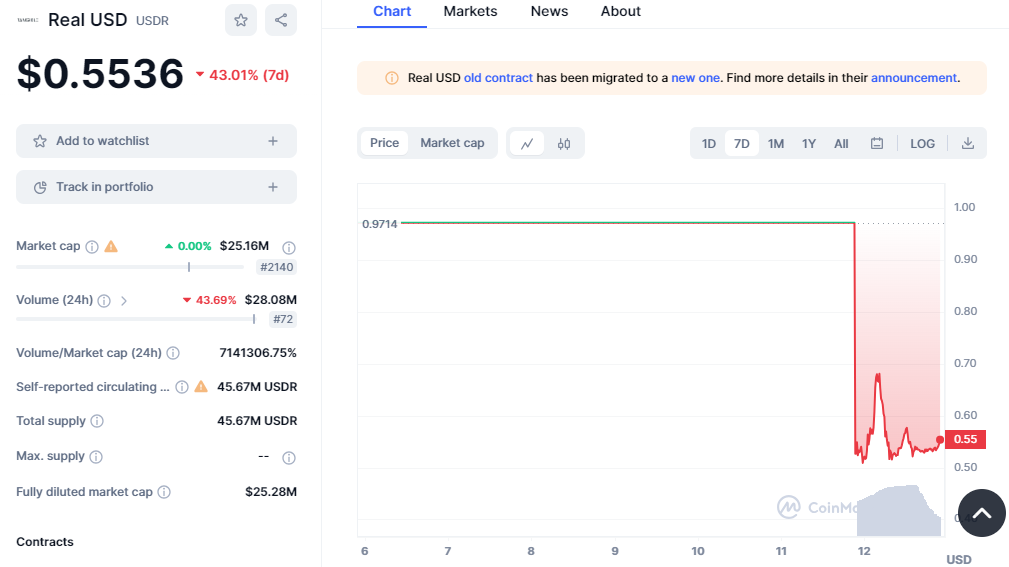Click the orange warning triangle next to Market cap
The height and width of the screenshot is (567, 1009).
pyautogui.click(x=111, y=246)
